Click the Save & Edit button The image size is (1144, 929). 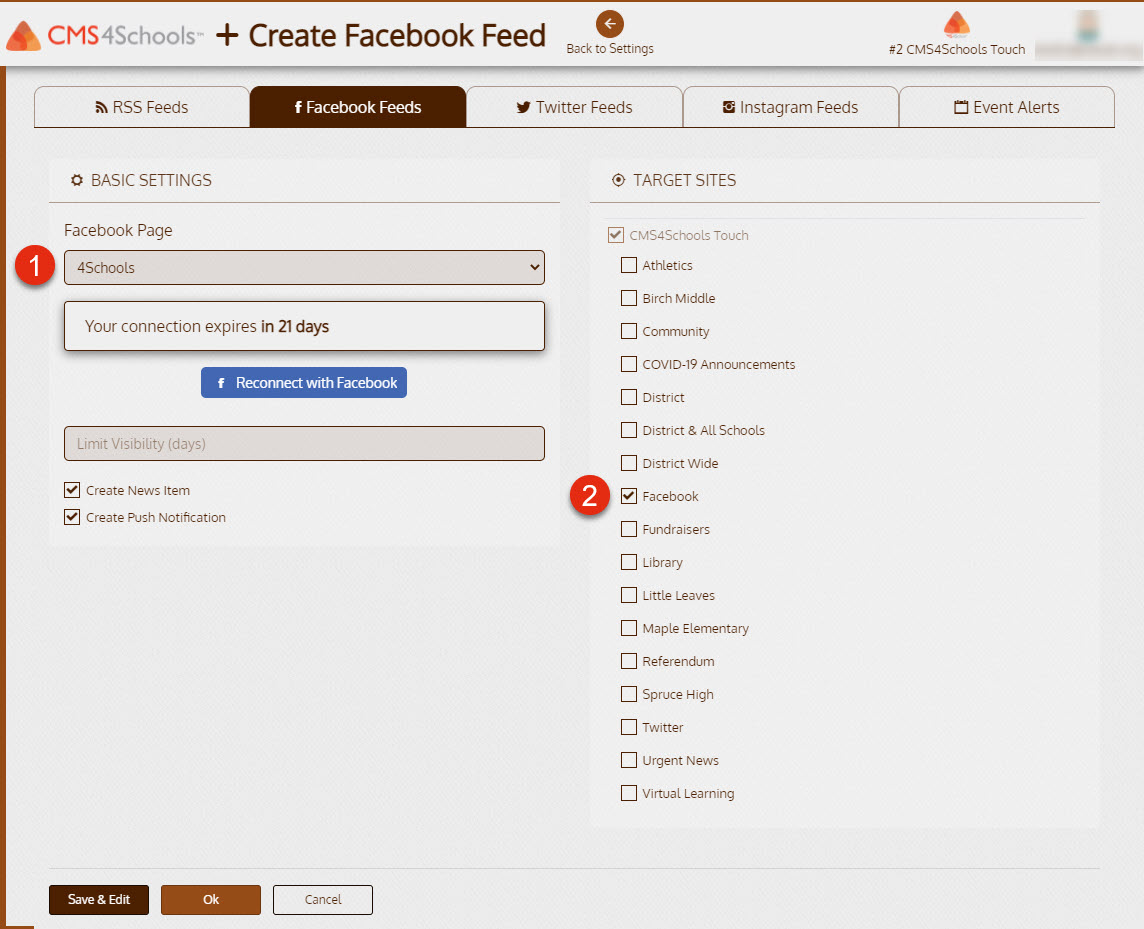tap(98, 900)
